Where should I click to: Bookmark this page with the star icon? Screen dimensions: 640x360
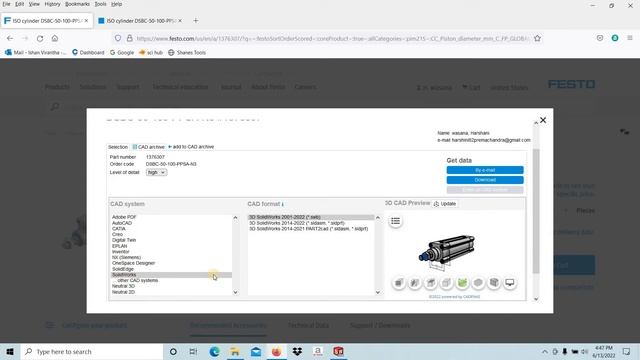click(537, 38)
